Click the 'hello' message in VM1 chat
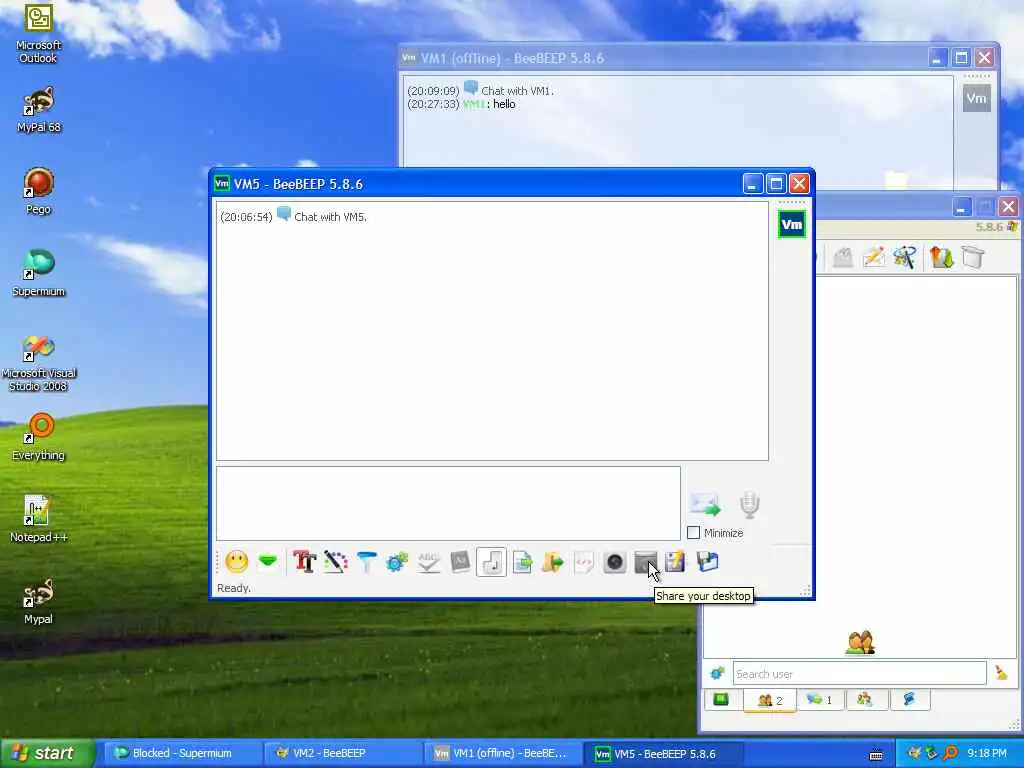Viewport: 1024px width, 768px height. coord(504,104)
